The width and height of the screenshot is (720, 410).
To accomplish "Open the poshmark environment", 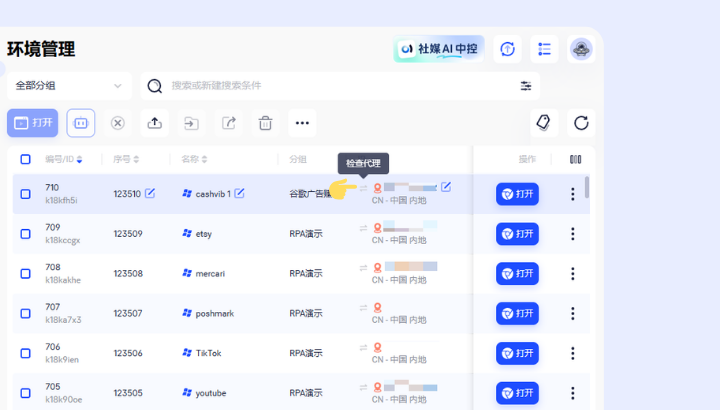I will (517, 313).
